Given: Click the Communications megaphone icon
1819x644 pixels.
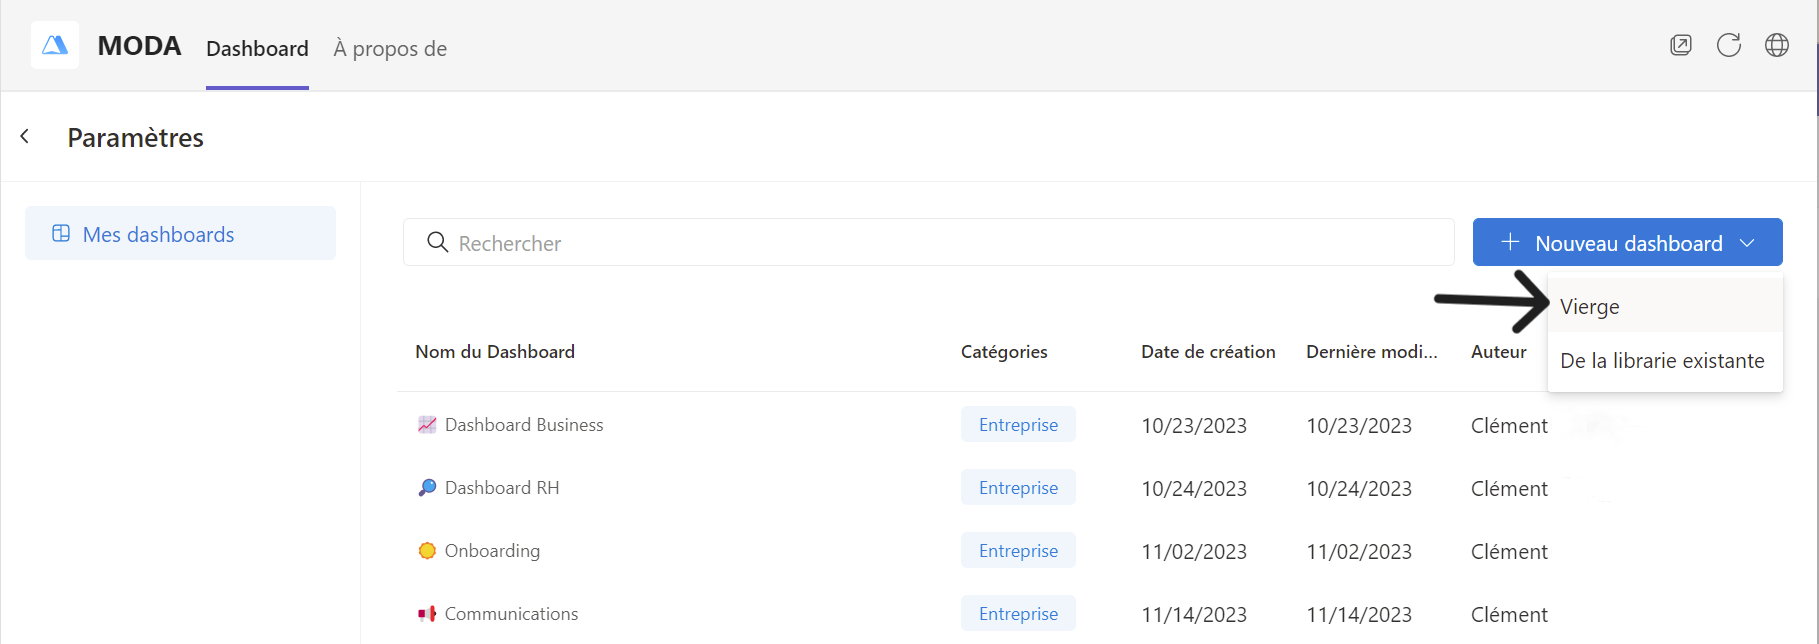Looking at the screenshot, I should click(x=427, y=613).
